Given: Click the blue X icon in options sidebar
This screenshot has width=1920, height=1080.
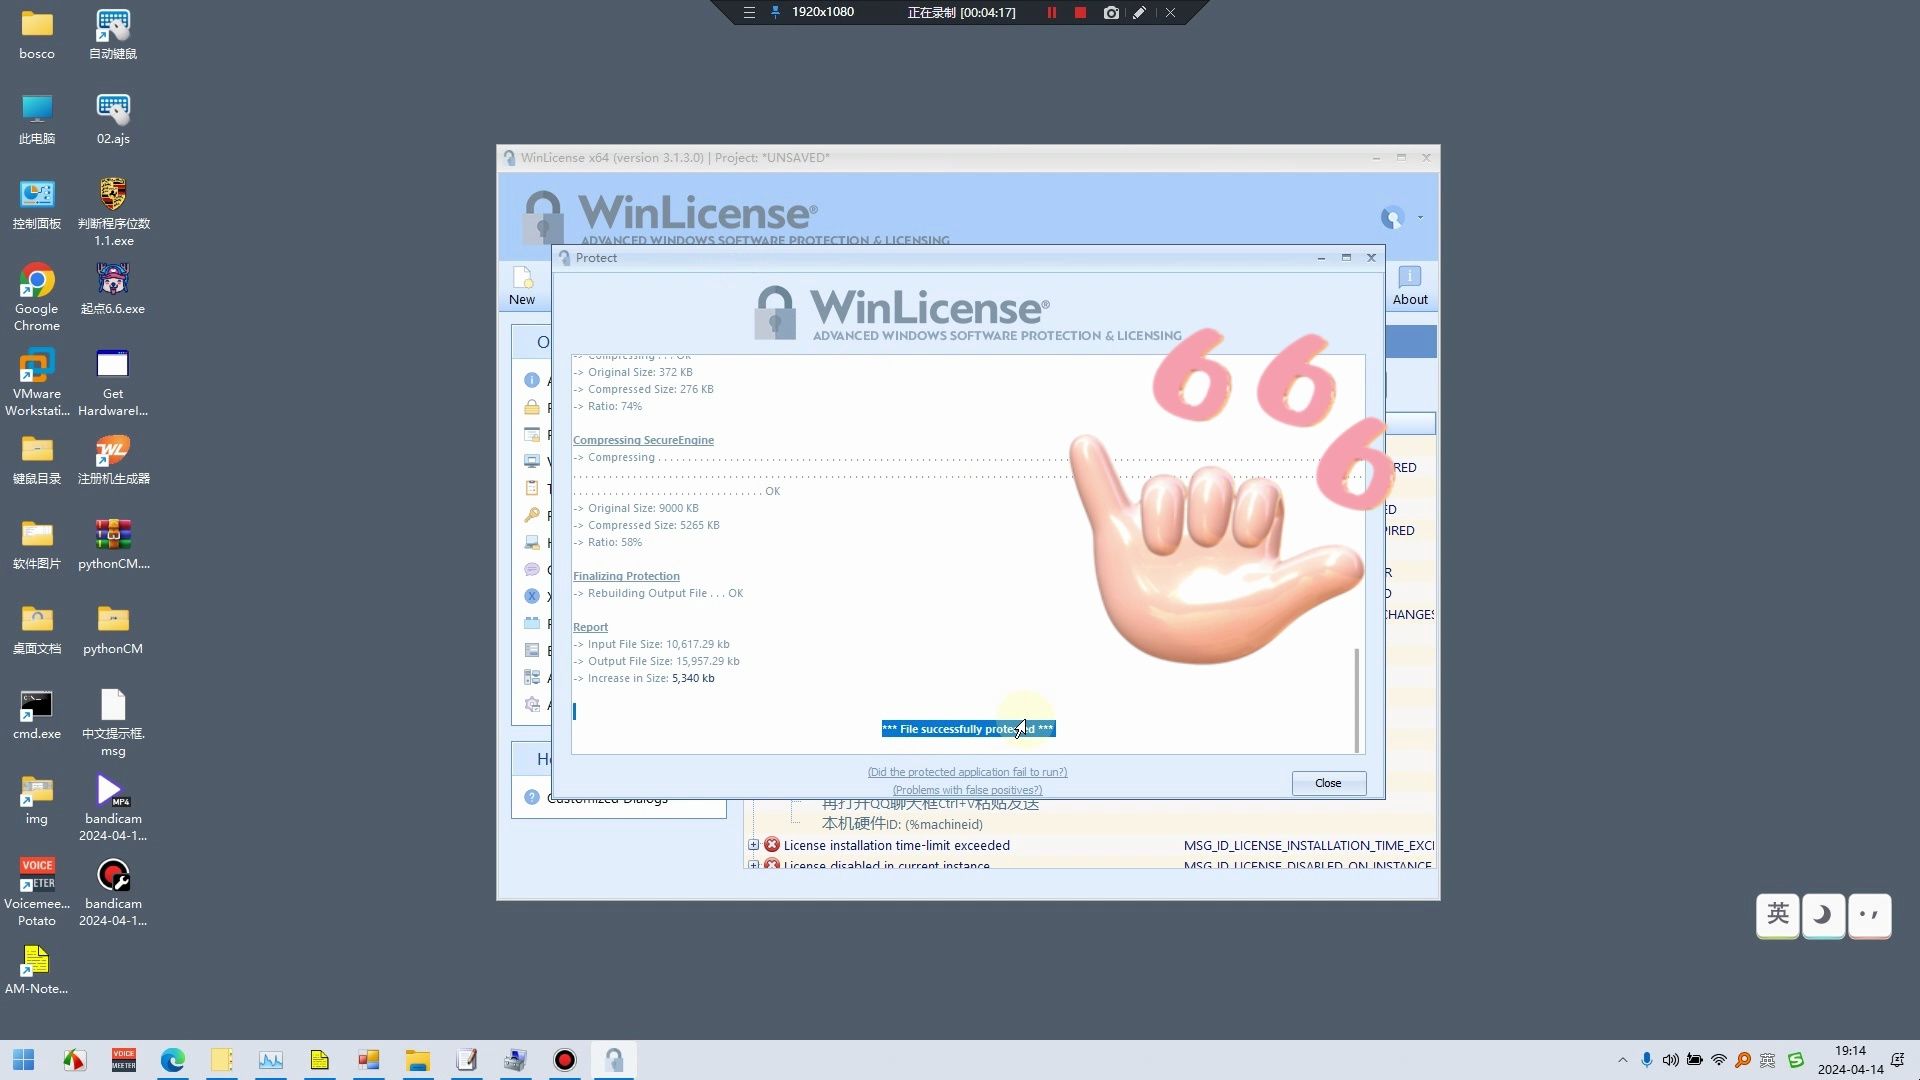Looking at the screenshot, I should [532, 596].
